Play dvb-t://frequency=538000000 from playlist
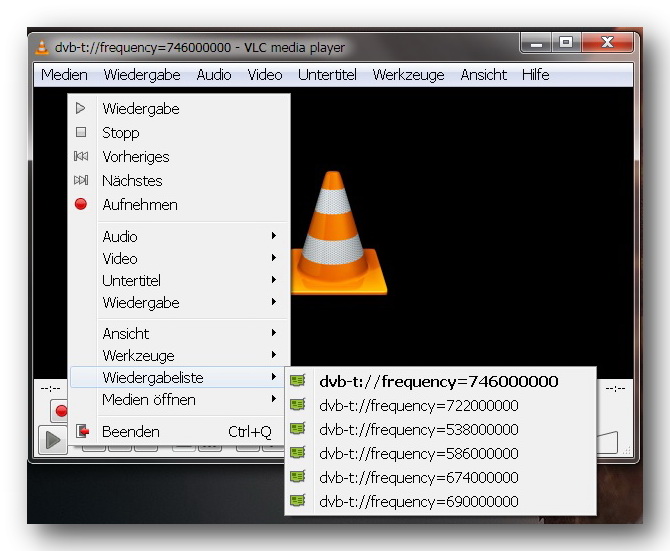Viewport: 670px width, 551px height. [440, 429]
